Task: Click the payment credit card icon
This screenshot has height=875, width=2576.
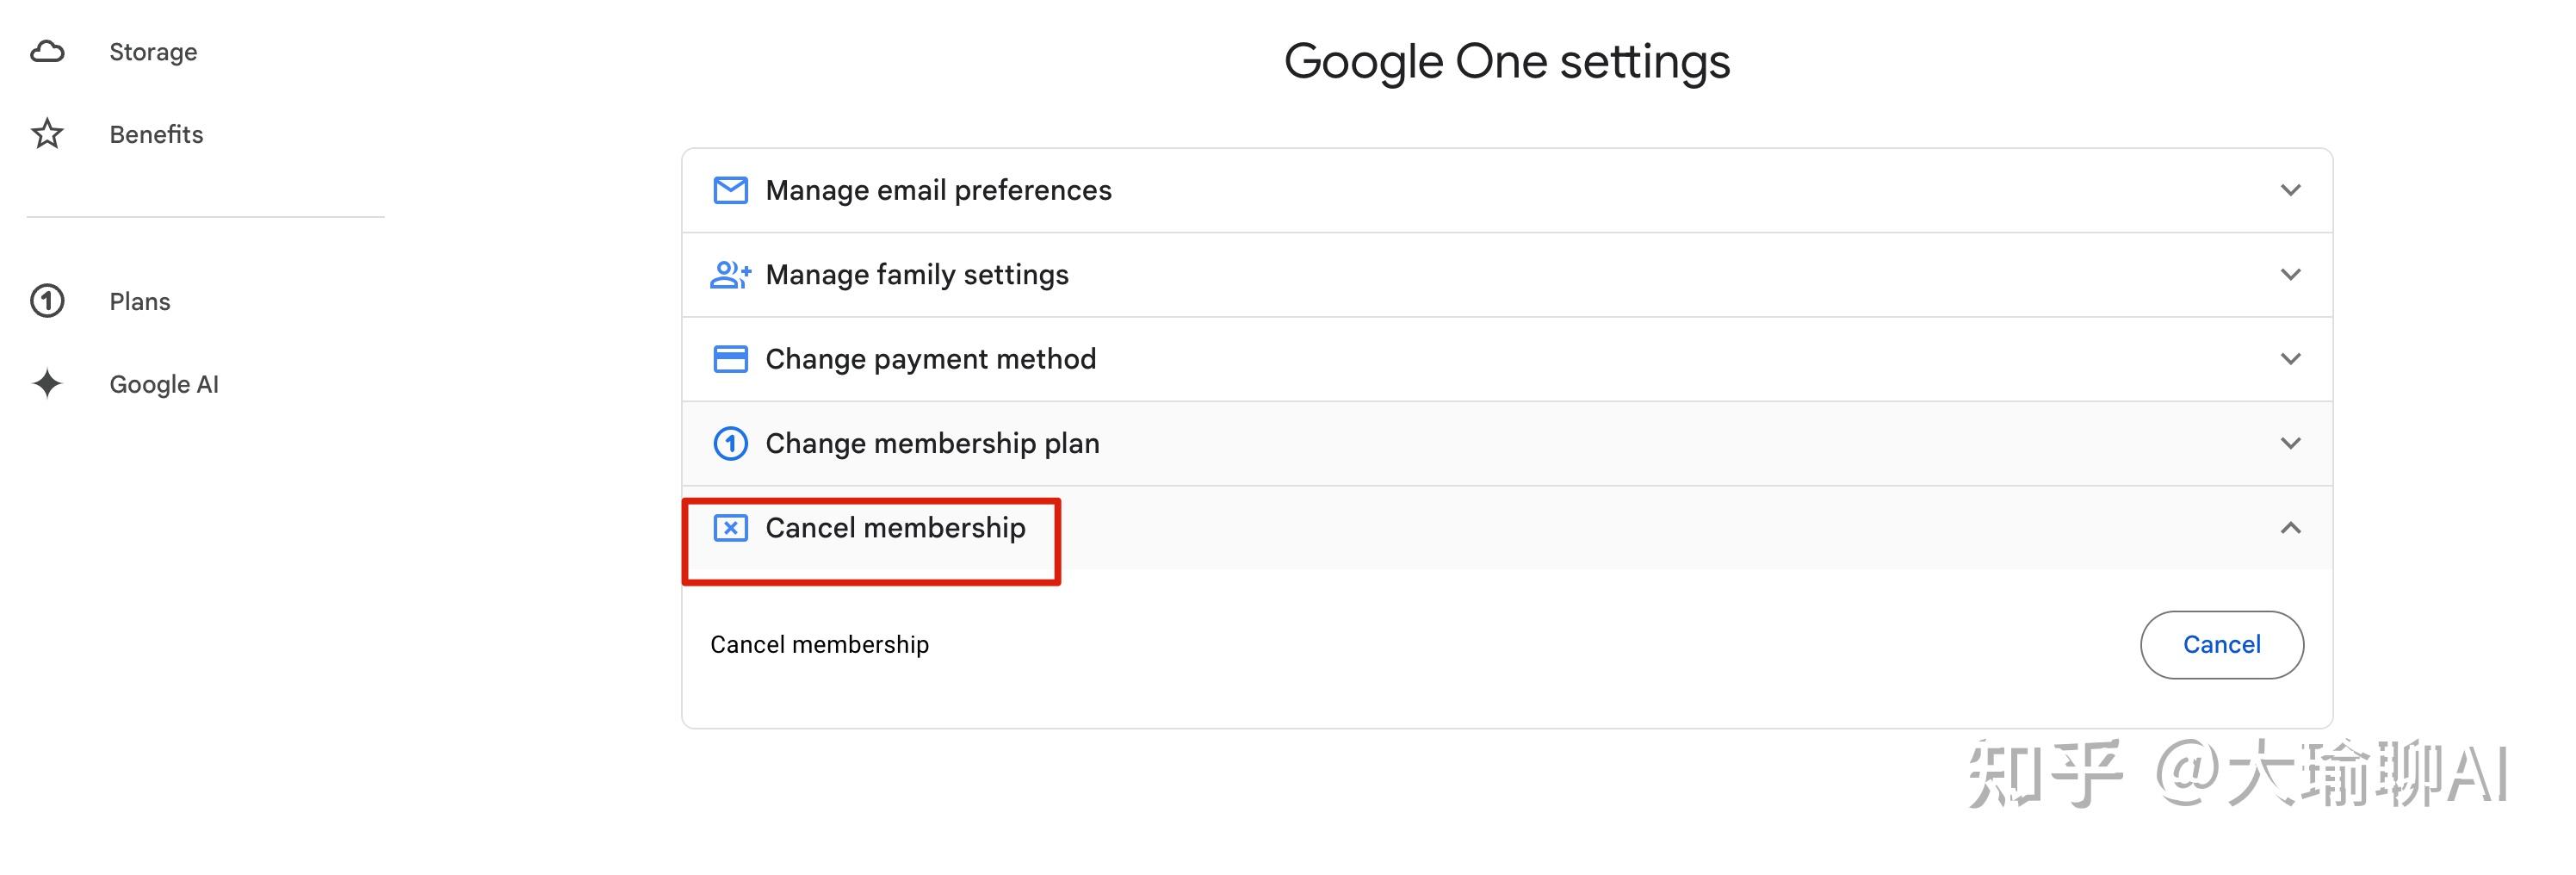Action: click(x=730, y=359)
